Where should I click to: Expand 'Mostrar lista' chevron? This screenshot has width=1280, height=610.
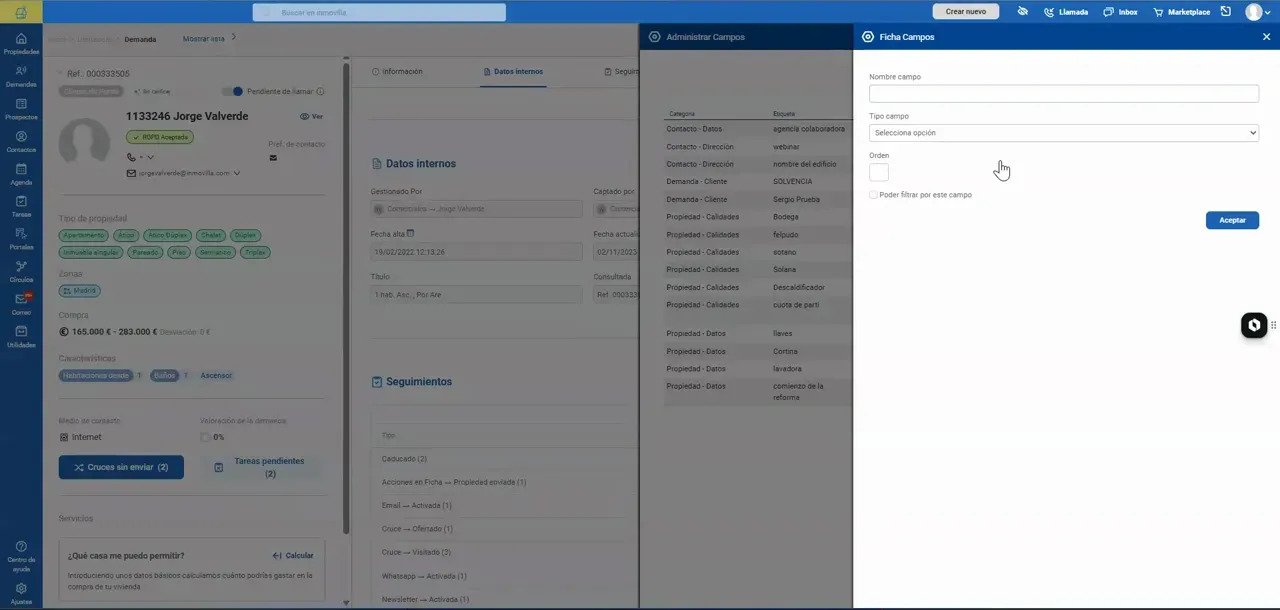pyautogui.click(x=233, y=38)
